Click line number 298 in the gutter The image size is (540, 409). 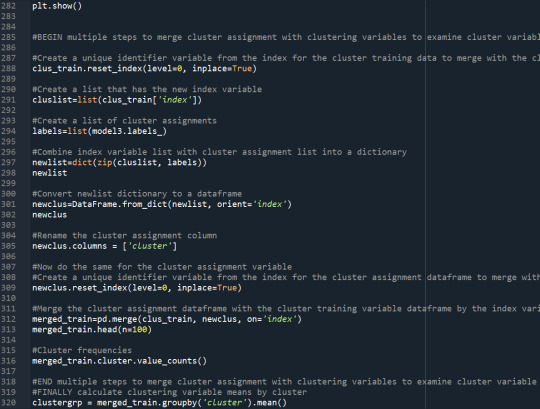tap(8, 173)
